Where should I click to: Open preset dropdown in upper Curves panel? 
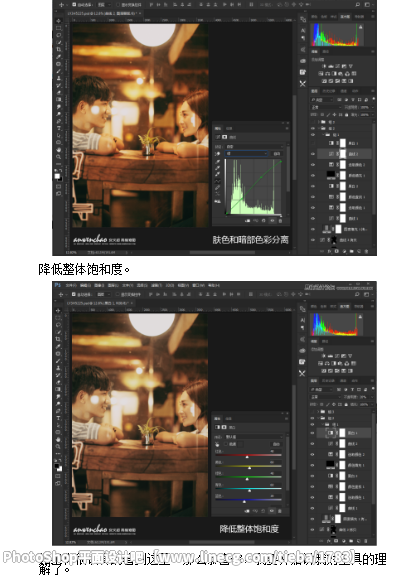click(x=253, y=146)
